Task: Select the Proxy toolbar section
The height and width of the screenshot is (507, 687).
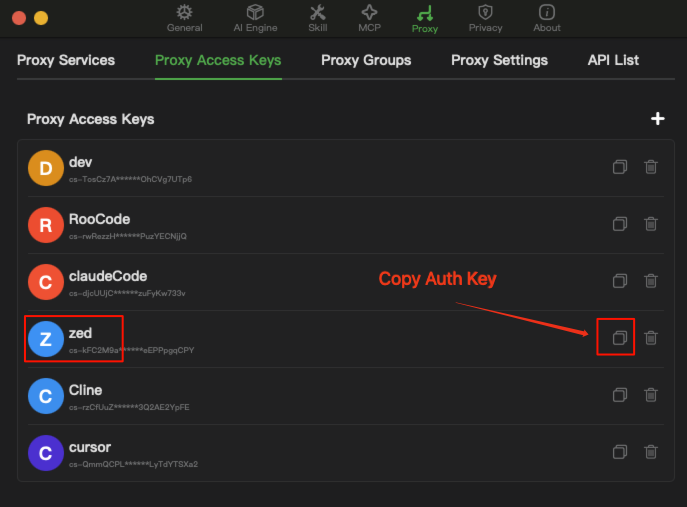Action: [x=425, y=19]
